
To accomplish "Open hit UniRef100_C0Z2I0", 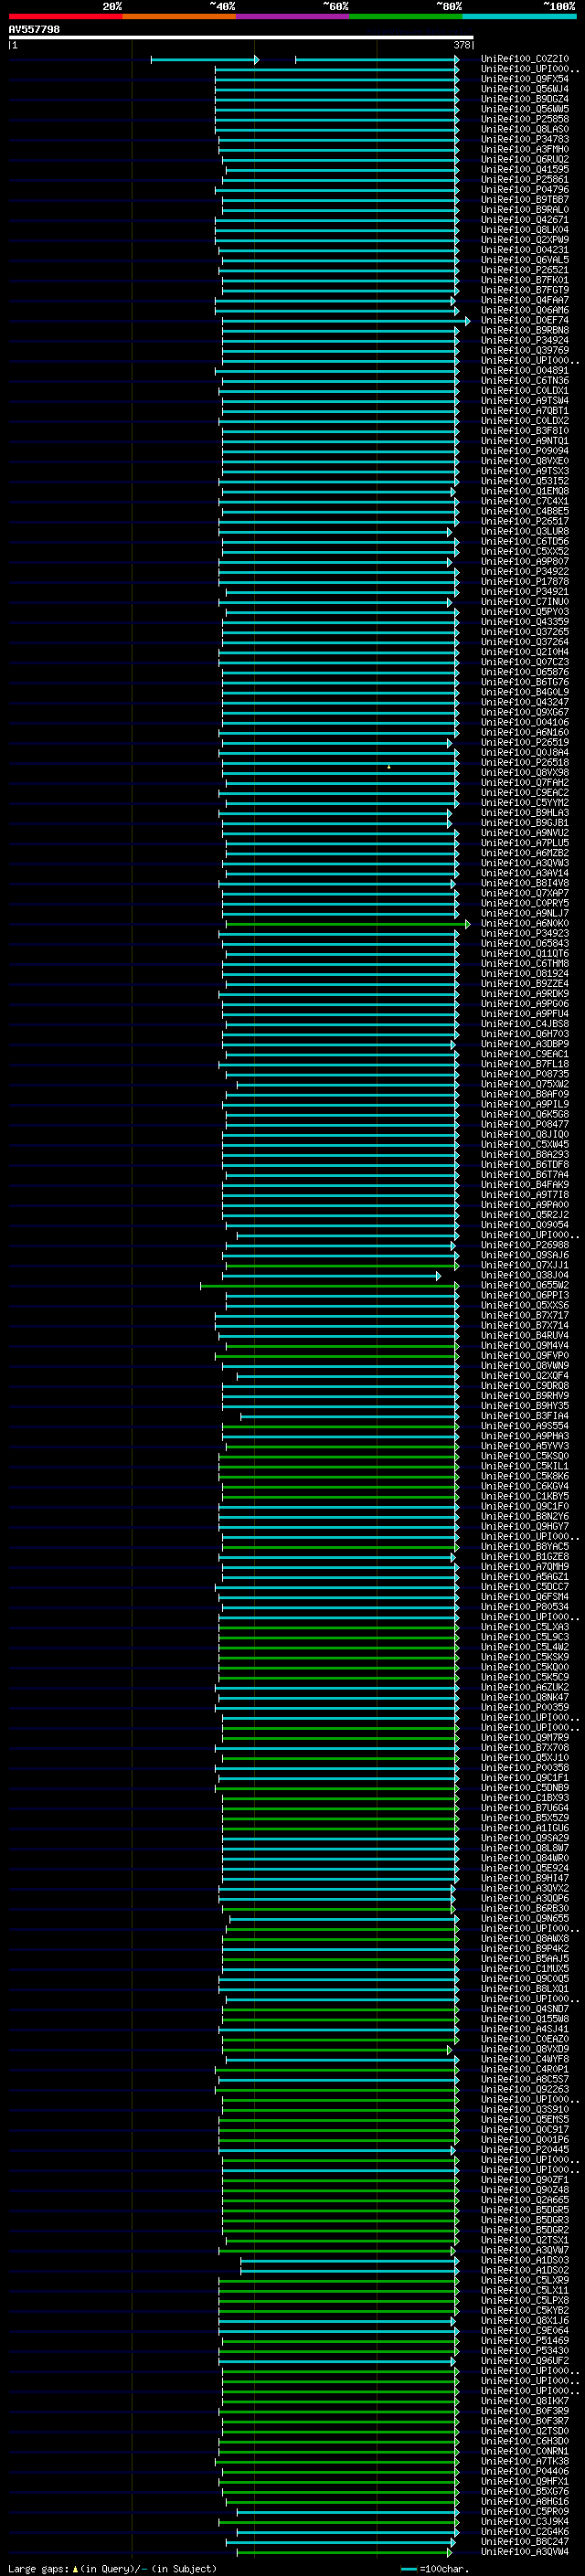I will pos(525,59).
